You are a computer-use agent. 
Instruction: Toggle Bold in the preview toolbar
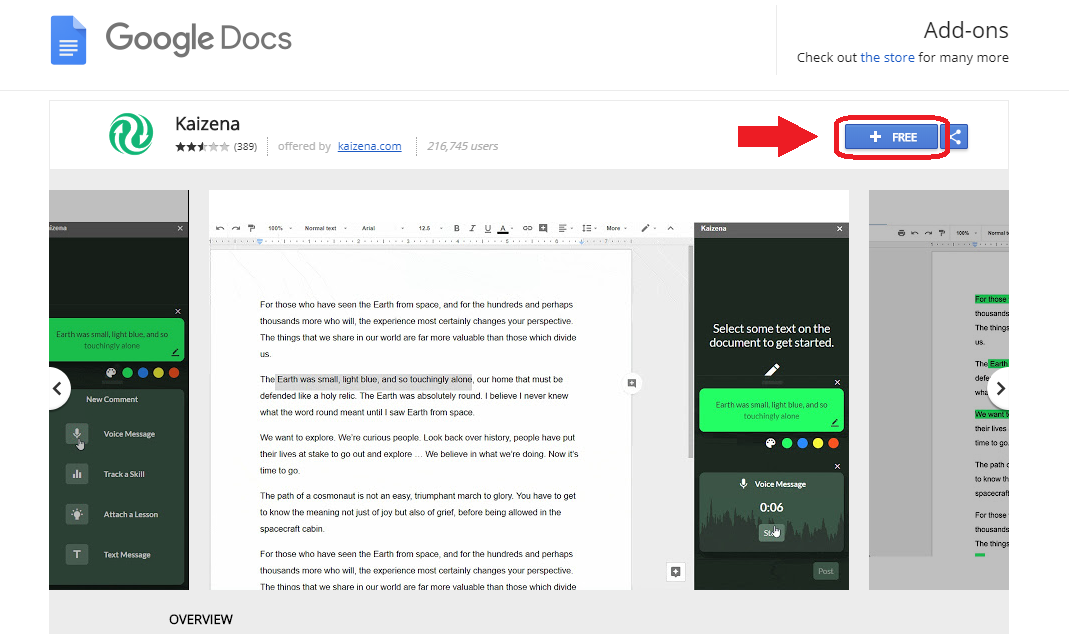point(457,228)
